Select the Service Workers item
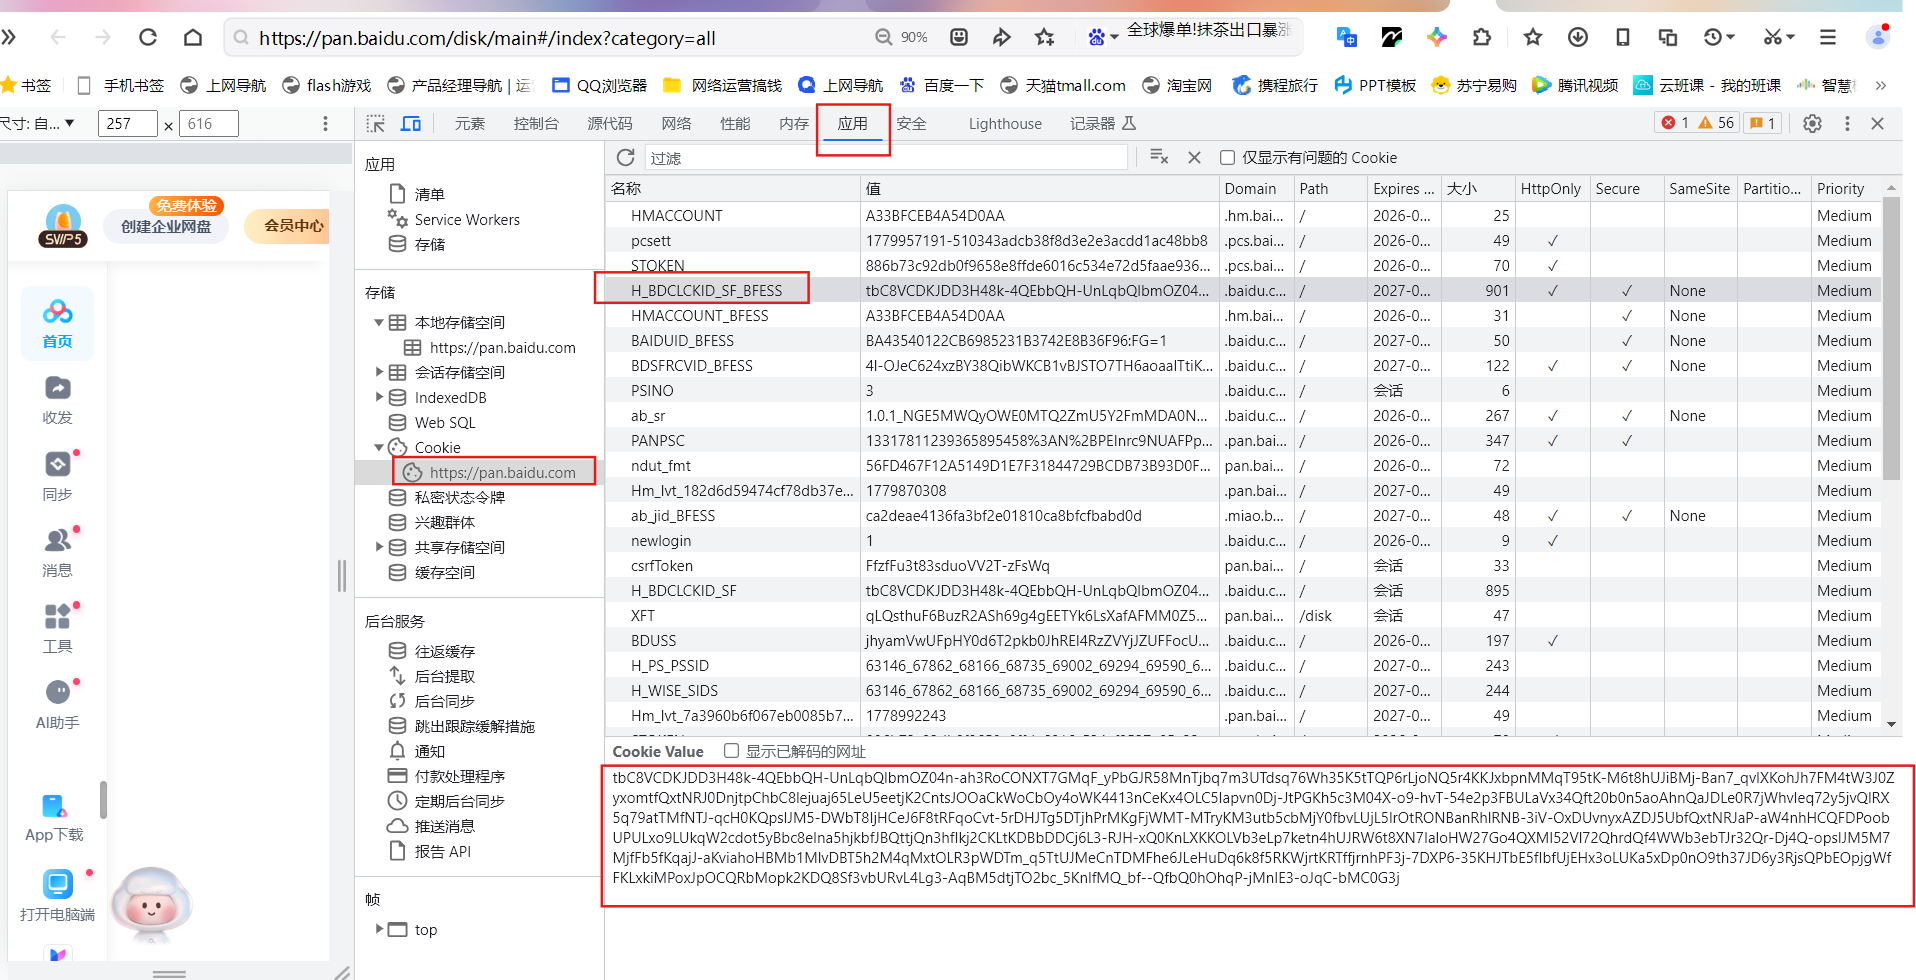This screenshot has height=980, width=1916. 467,219
